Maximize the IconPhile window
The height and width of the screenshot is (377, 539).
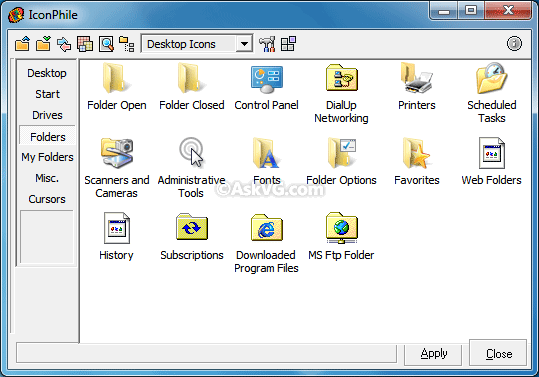click(471, 11)
